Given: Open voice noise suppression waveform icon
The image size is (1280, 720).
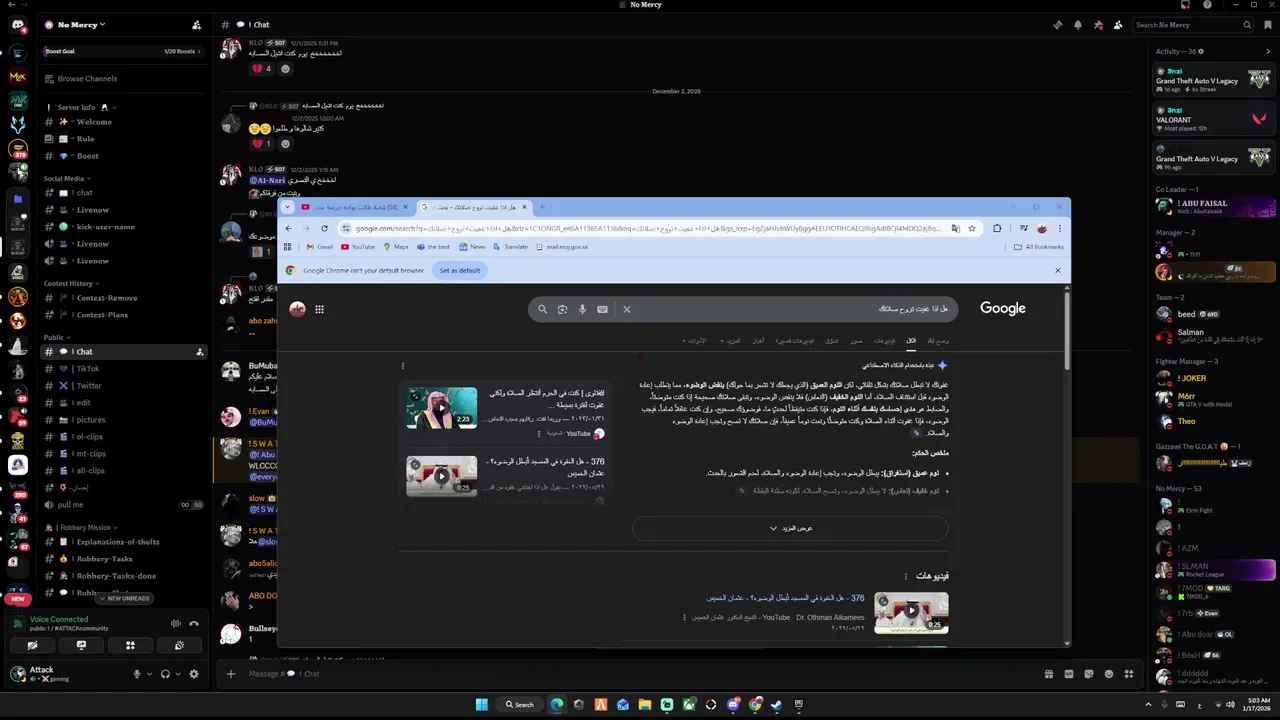Looking at the screenshot, I should coord(176,623).
